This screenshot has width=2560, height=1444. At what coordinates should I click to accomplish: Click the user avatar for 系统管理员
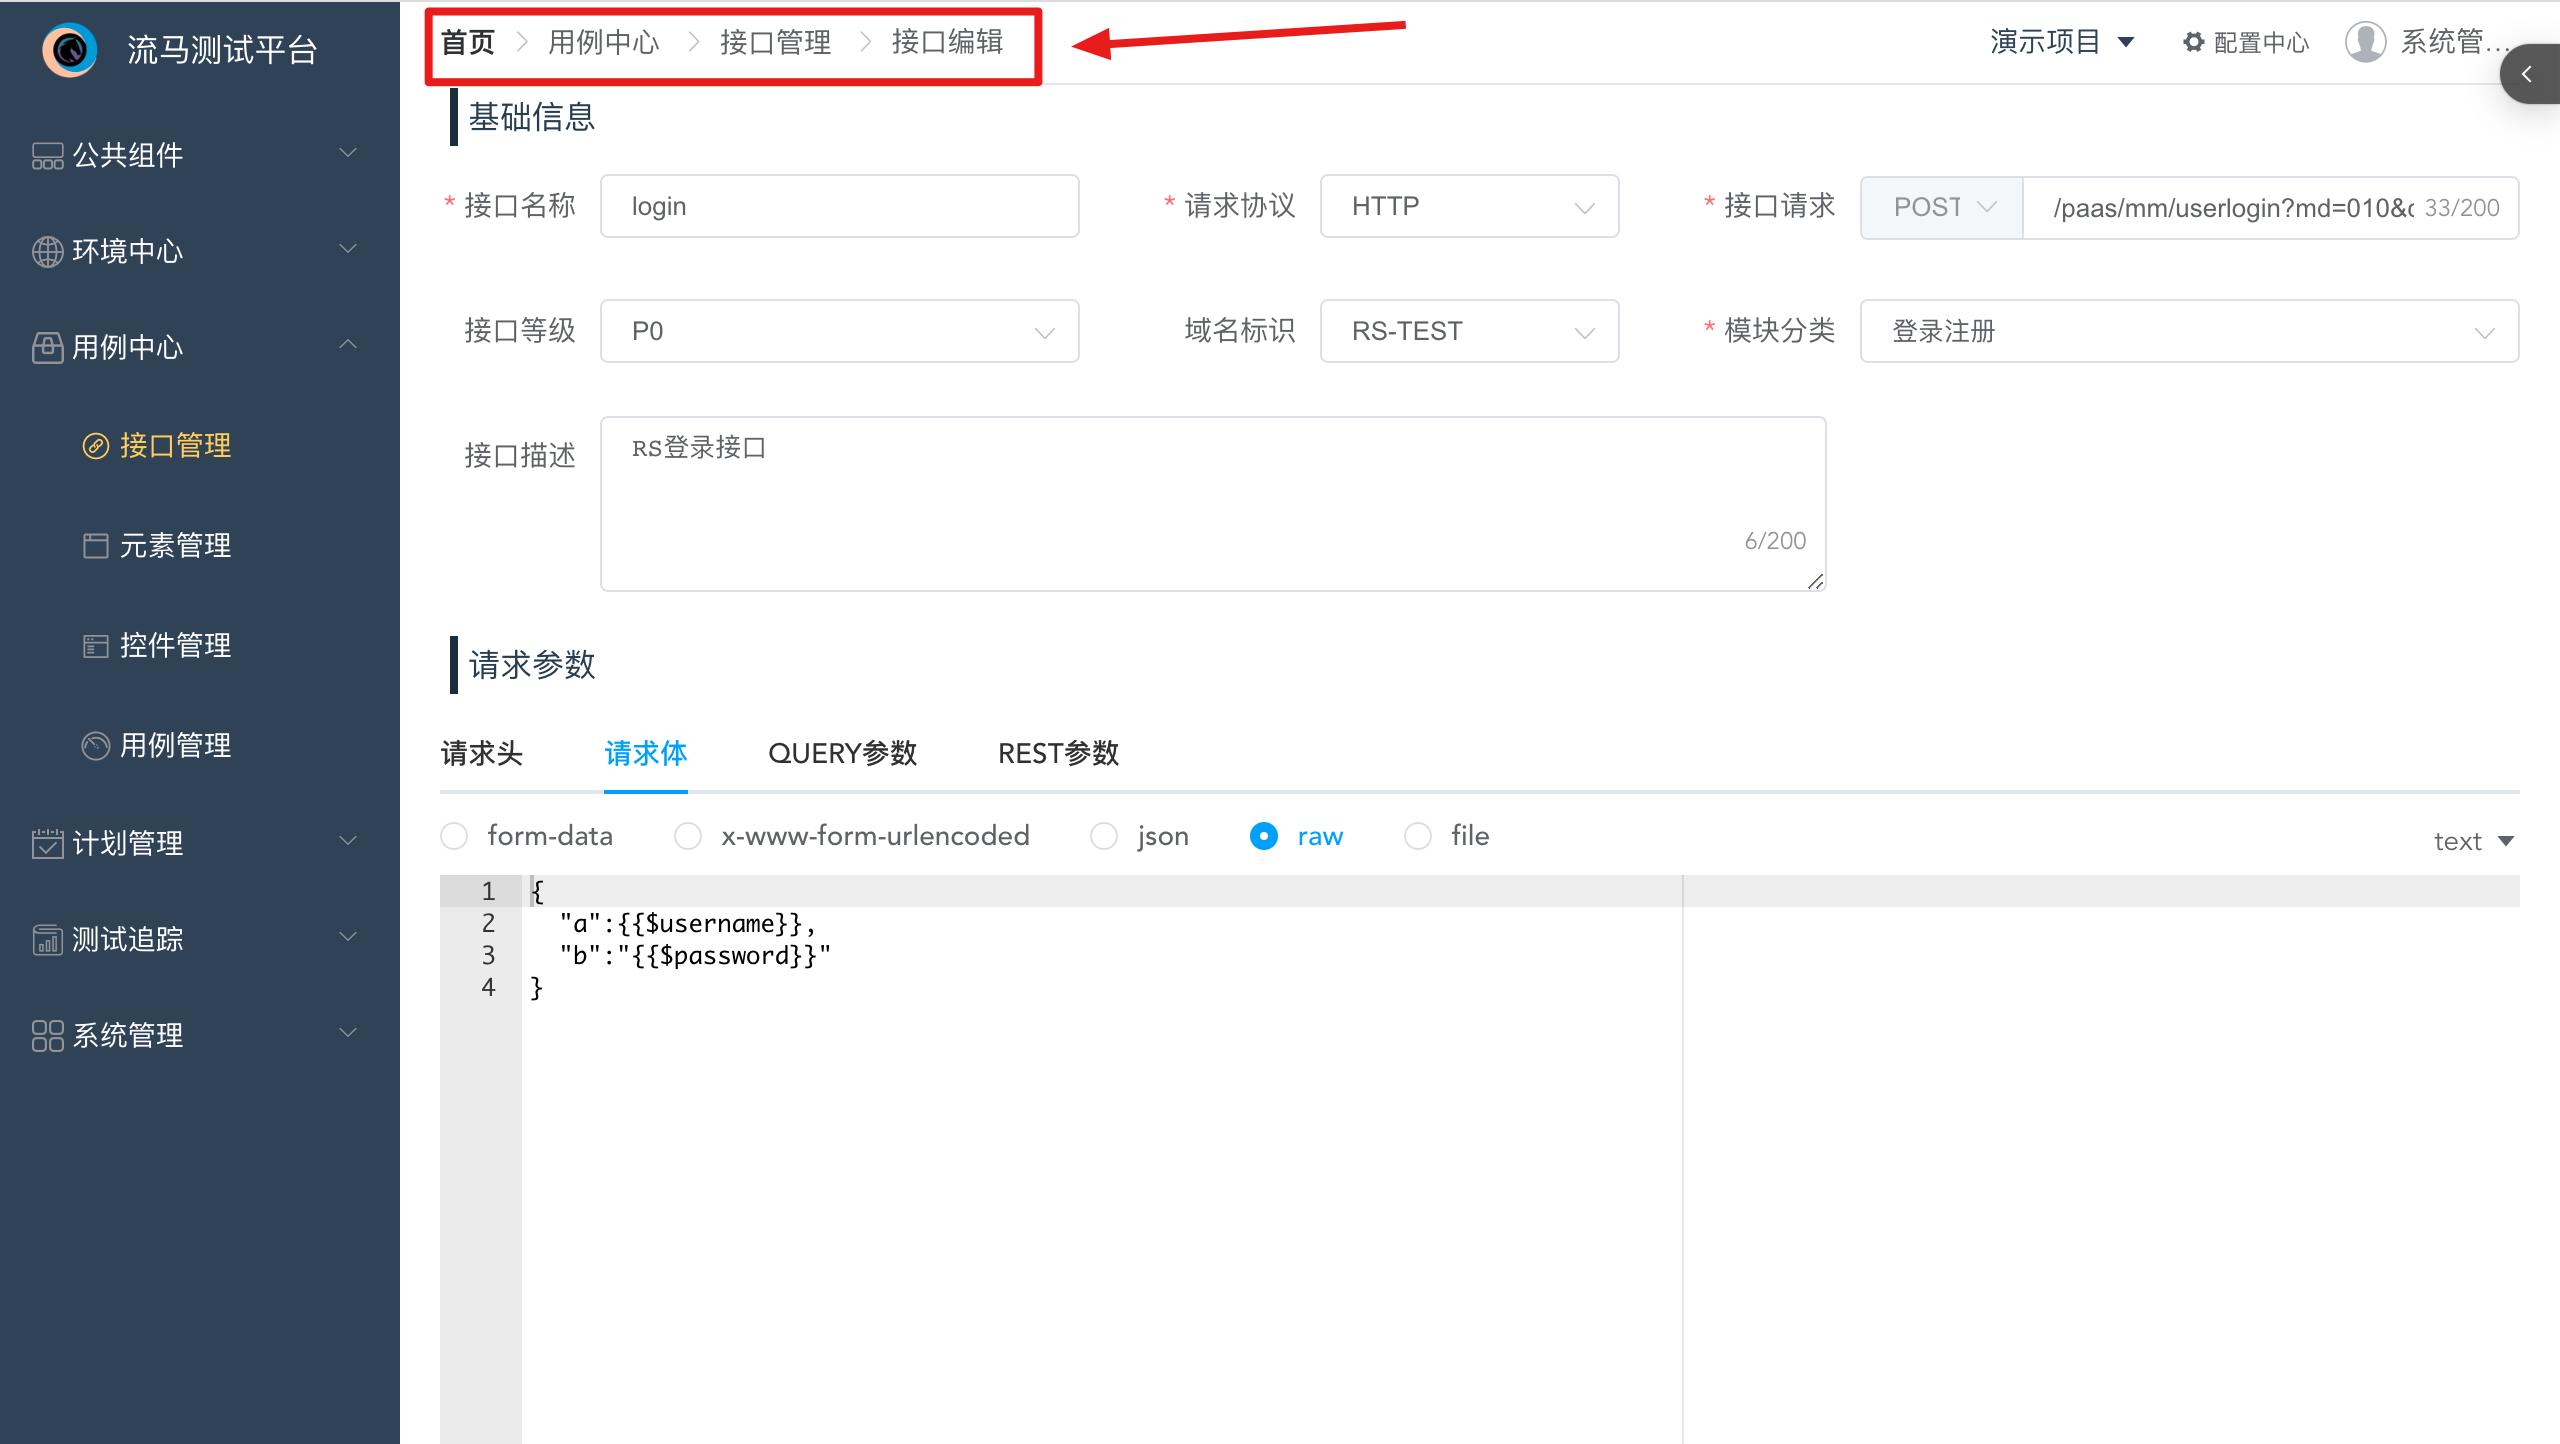tap(2367, 42)
